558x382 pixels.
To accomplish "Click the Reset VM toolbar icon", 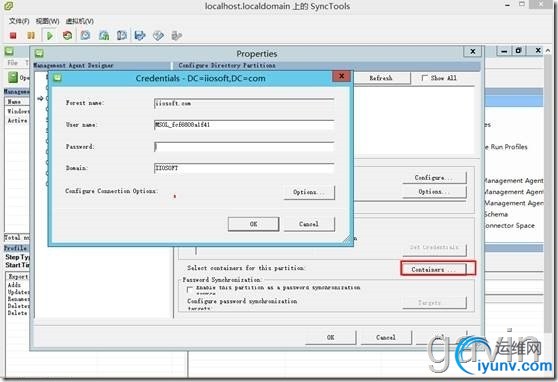I will tap(67, 35).
